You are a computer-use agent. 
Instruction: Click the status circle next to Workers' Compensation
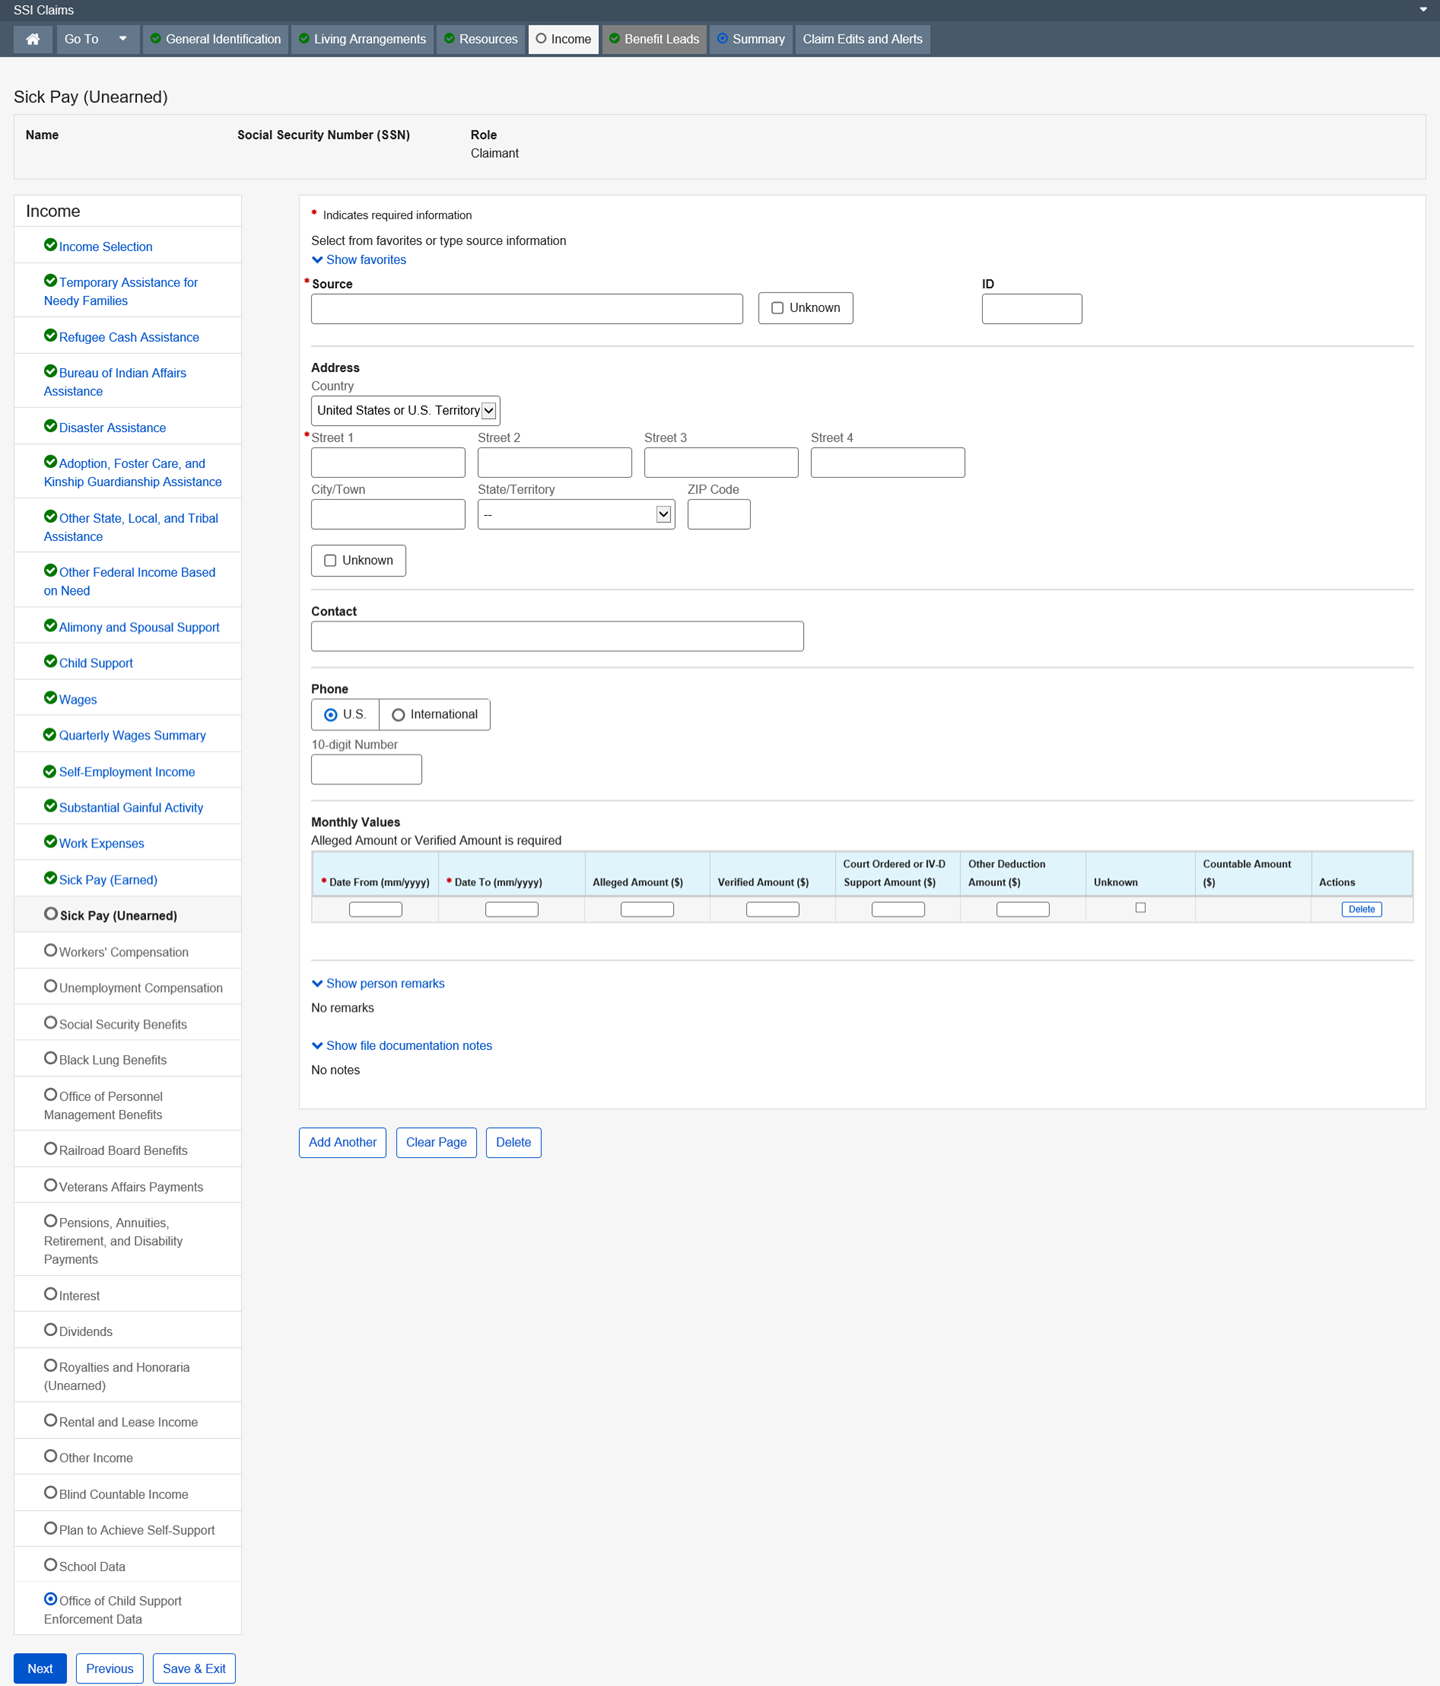50,950
